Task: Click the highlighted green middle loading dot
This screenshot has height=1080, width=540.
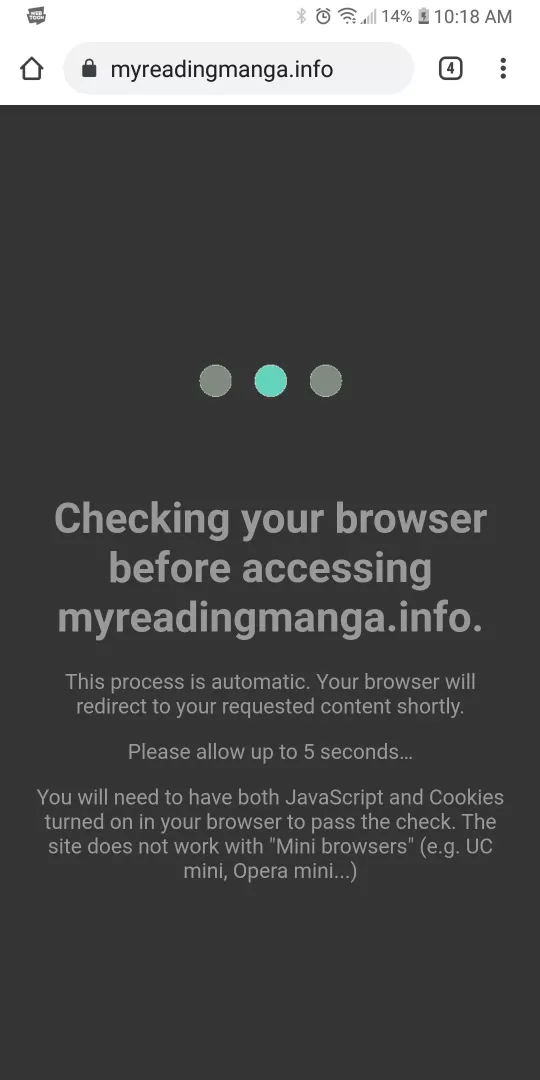Action: coord(271,381)
